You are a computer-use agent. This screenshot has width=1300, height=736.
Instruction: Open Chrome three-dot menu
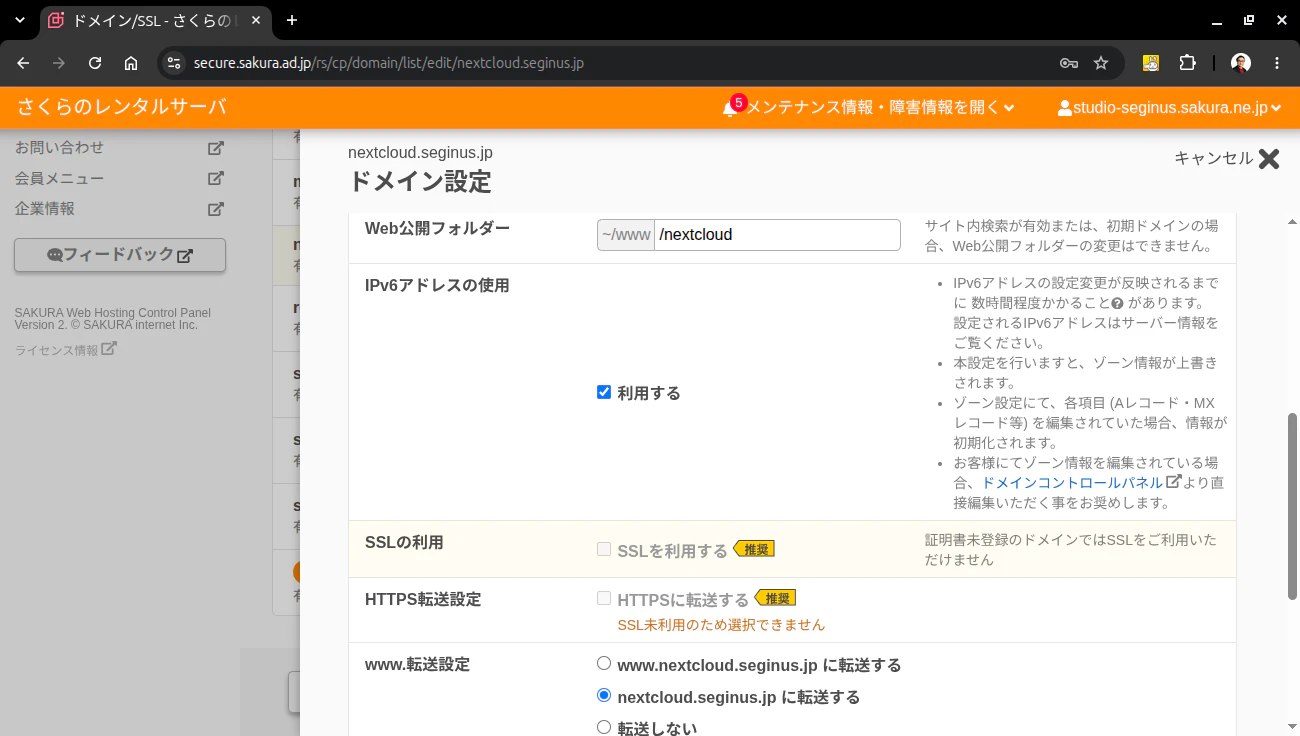pyautogui.click(x=1277, y=63)
